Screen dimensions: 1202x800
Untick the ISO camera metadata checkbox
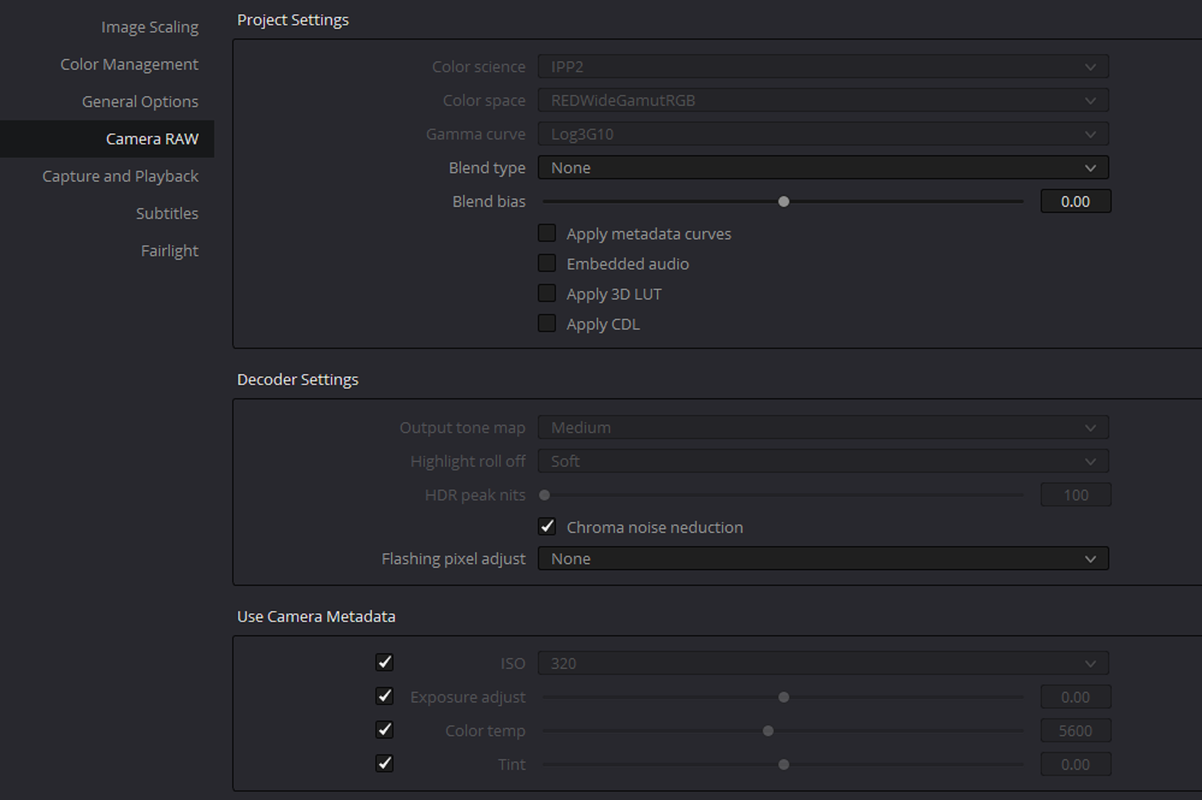[x=384, y=662]
